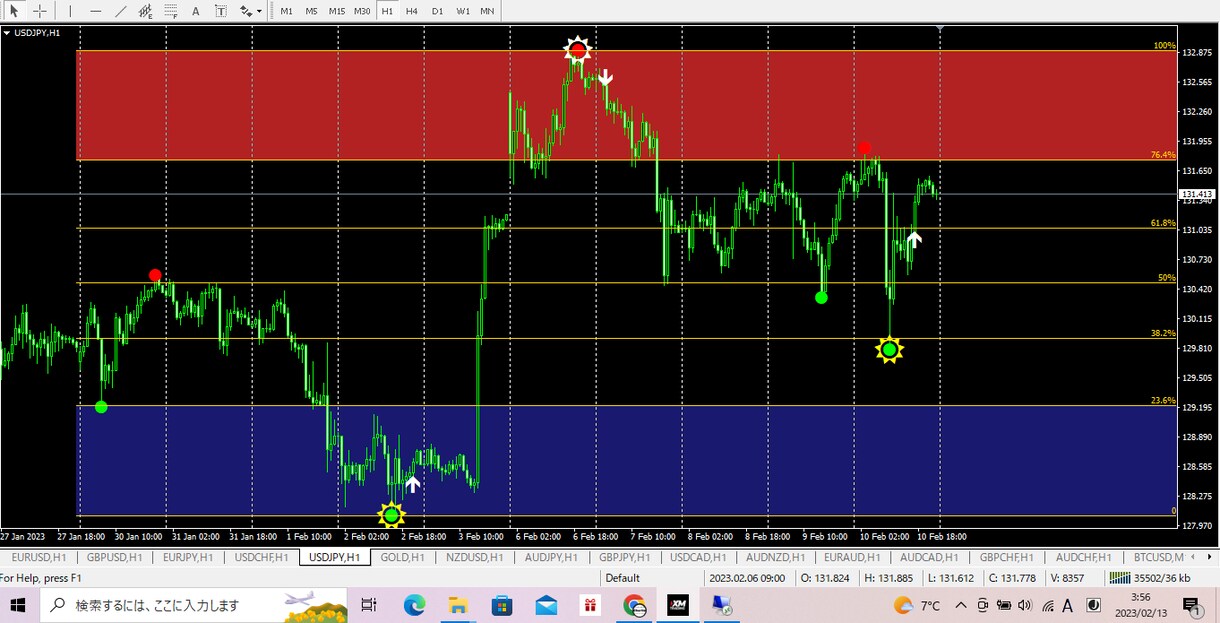Click the chart shift marker triangle
Image resolution: width=1220 pixels, height=623 pixels.
click(940, 29)
